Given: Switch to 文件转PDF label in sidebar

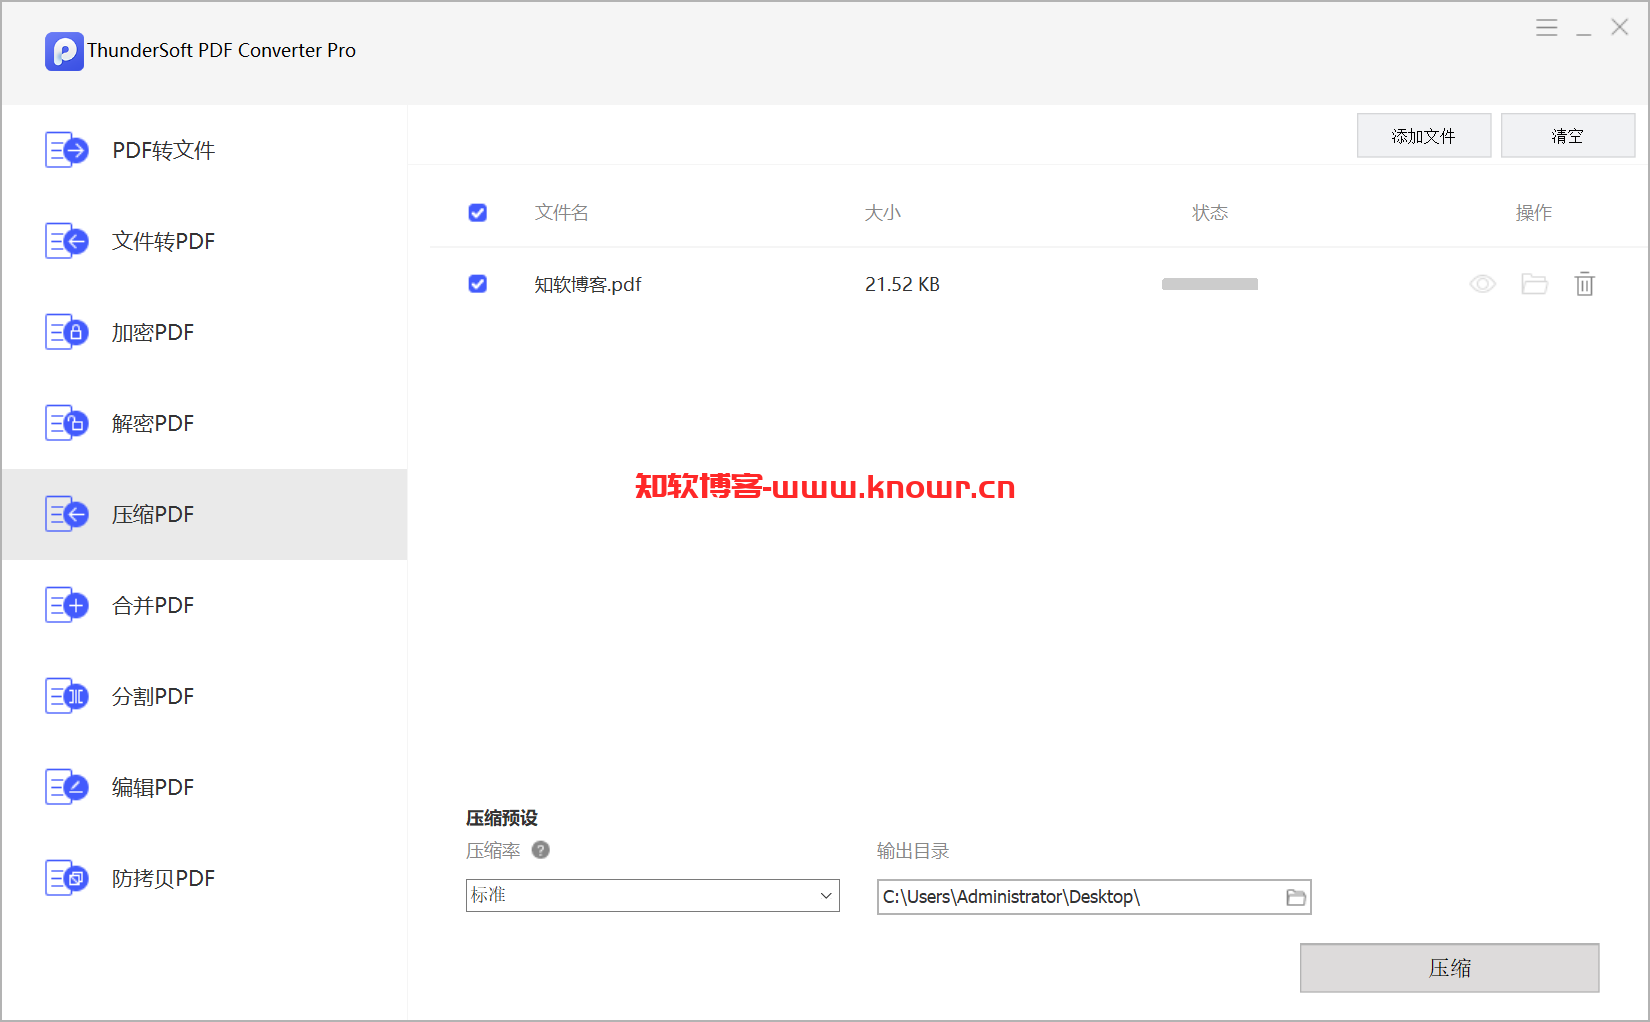Looking at the screenshot, I should (x=163, y=241).
